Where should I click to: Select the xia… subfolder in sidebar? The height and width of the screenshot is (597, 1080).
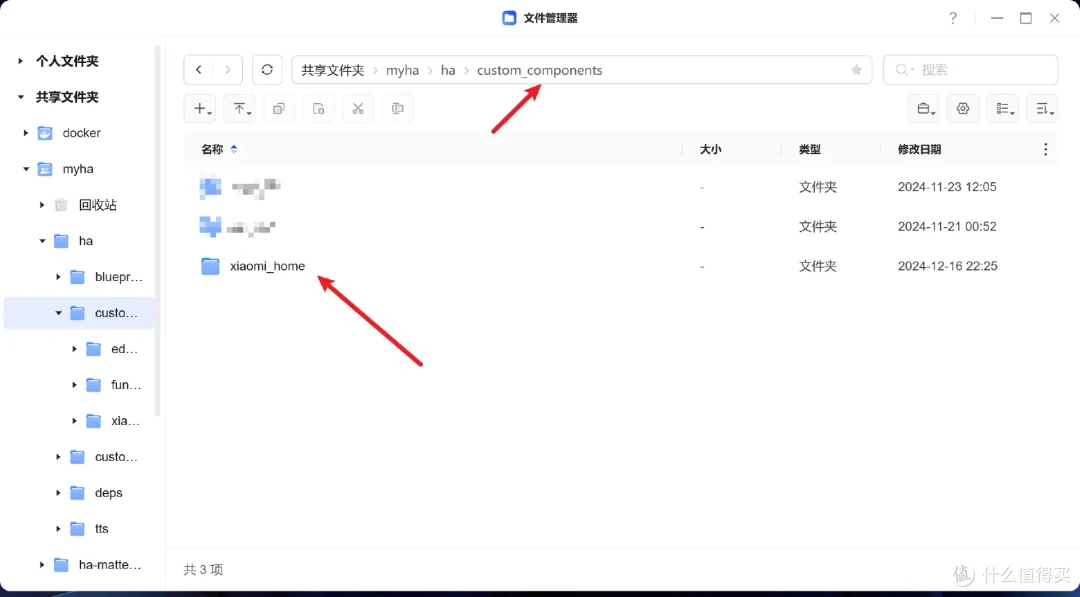(125, 421)
